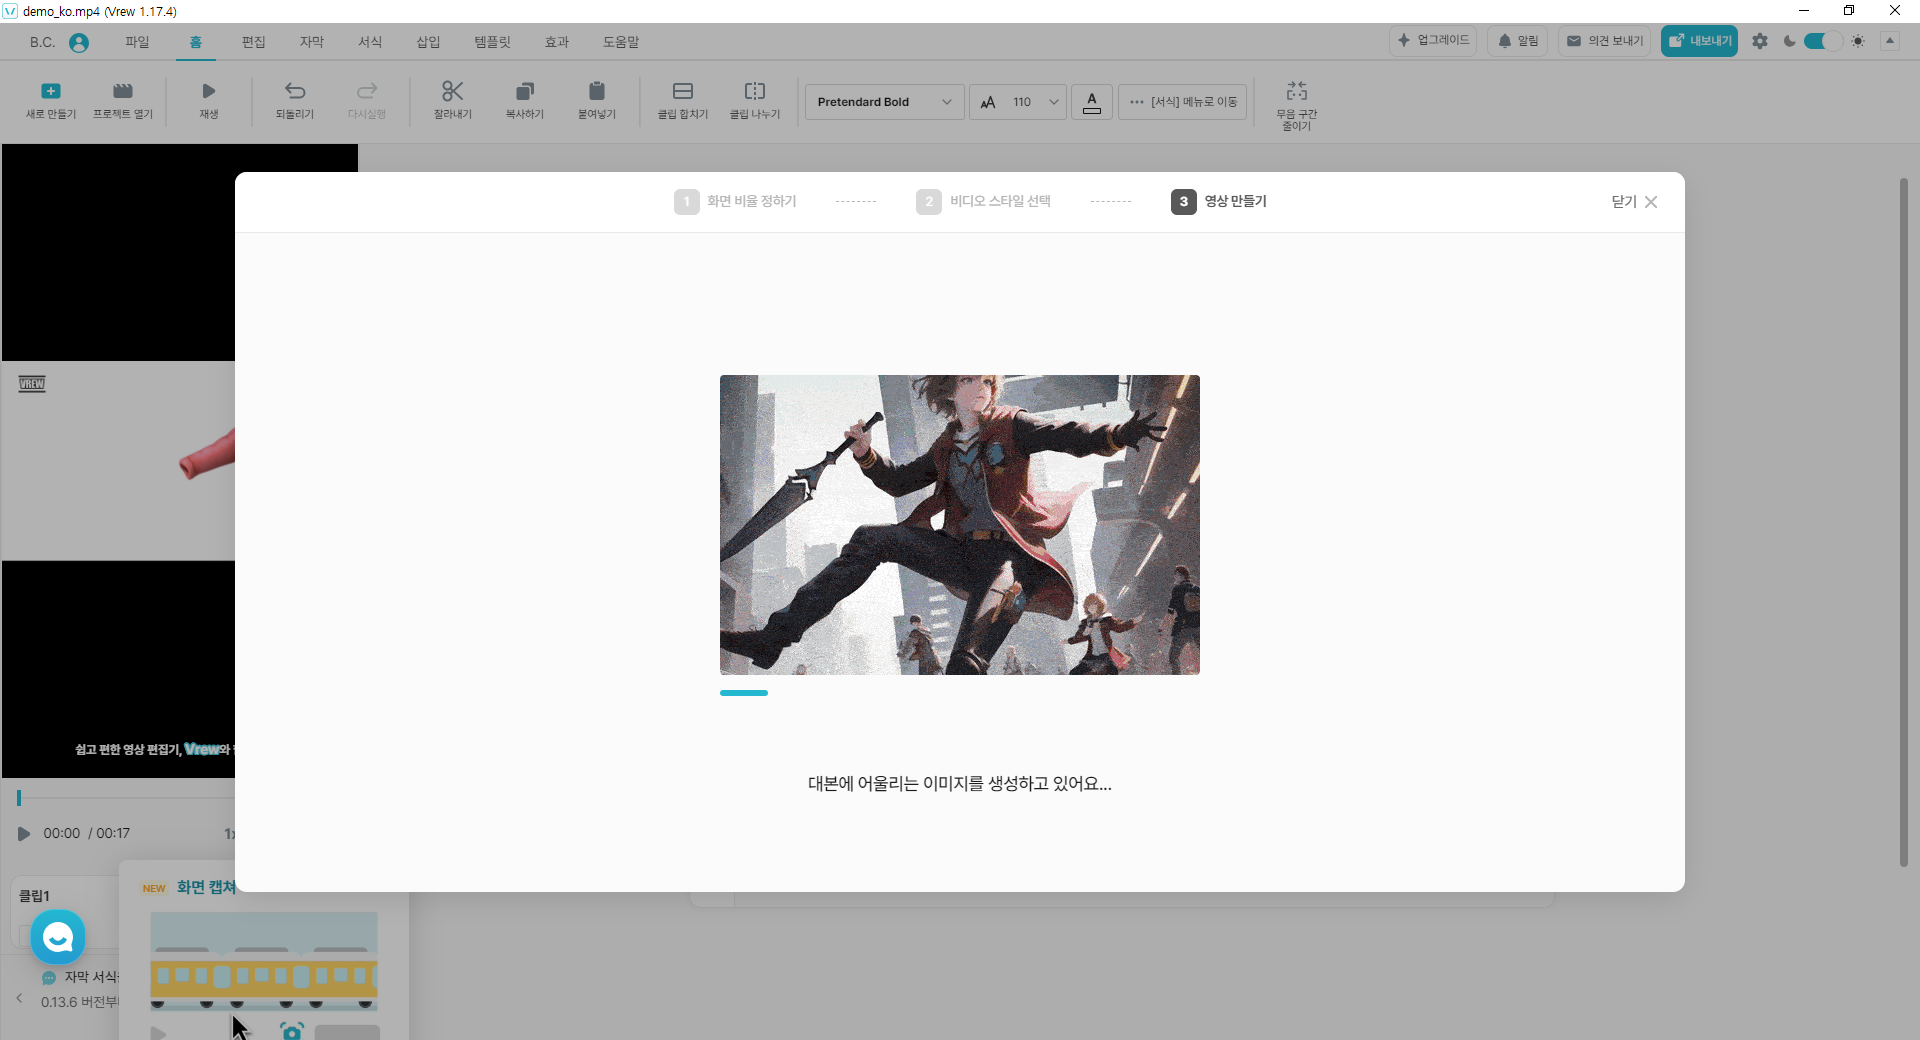Viewport: 1920px width, 1040px height.
Task: Click the sun light mode icon
Action: 1858,41
